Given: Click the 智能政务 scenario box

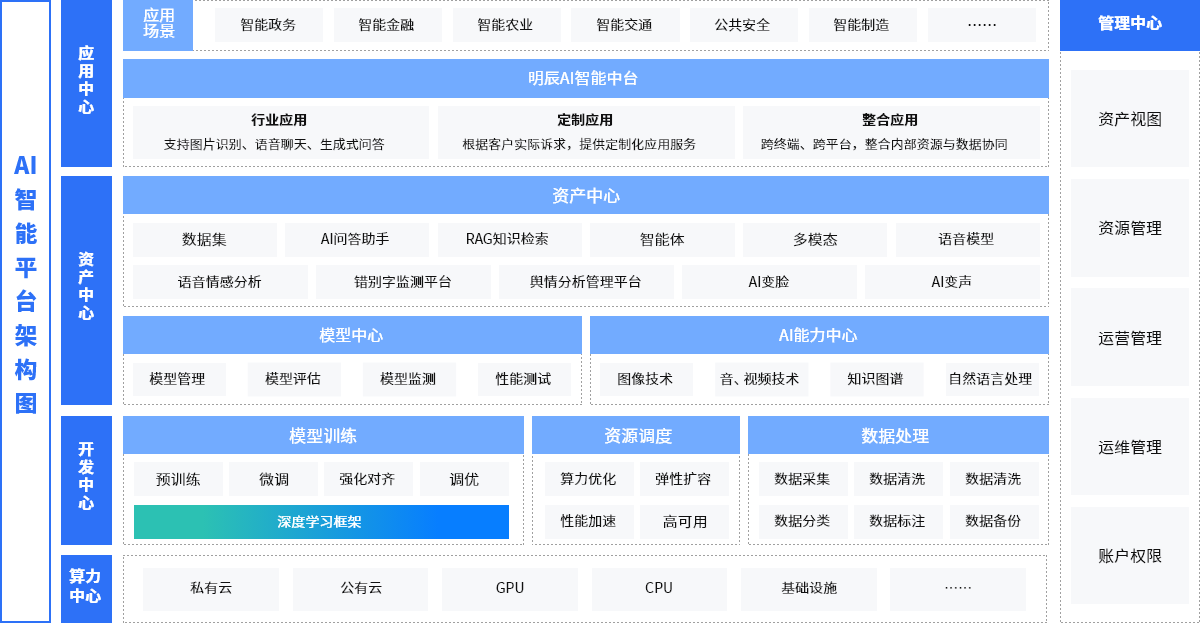Looking at the screenshot, I should (x=268, y=25).
